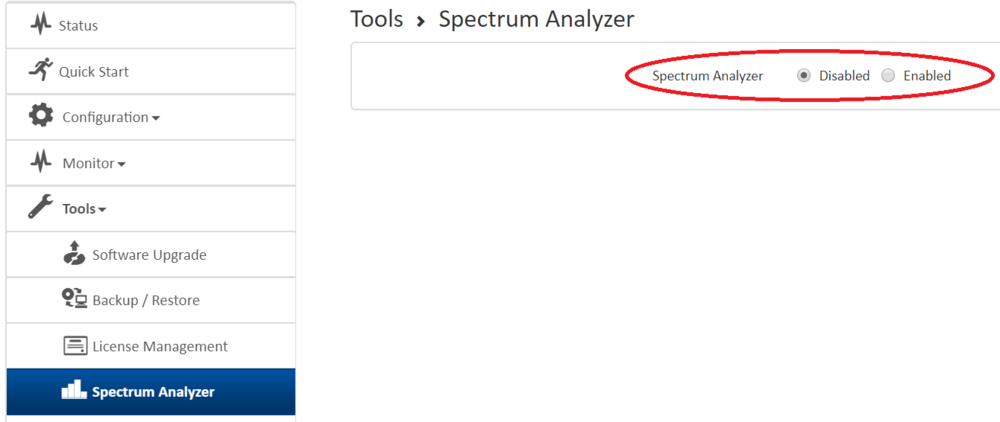Click the Spectrum Analyzer bar chart icon
Viewport: 1000px width, 422px height.
pyautogui.click(x=74, y=391)
